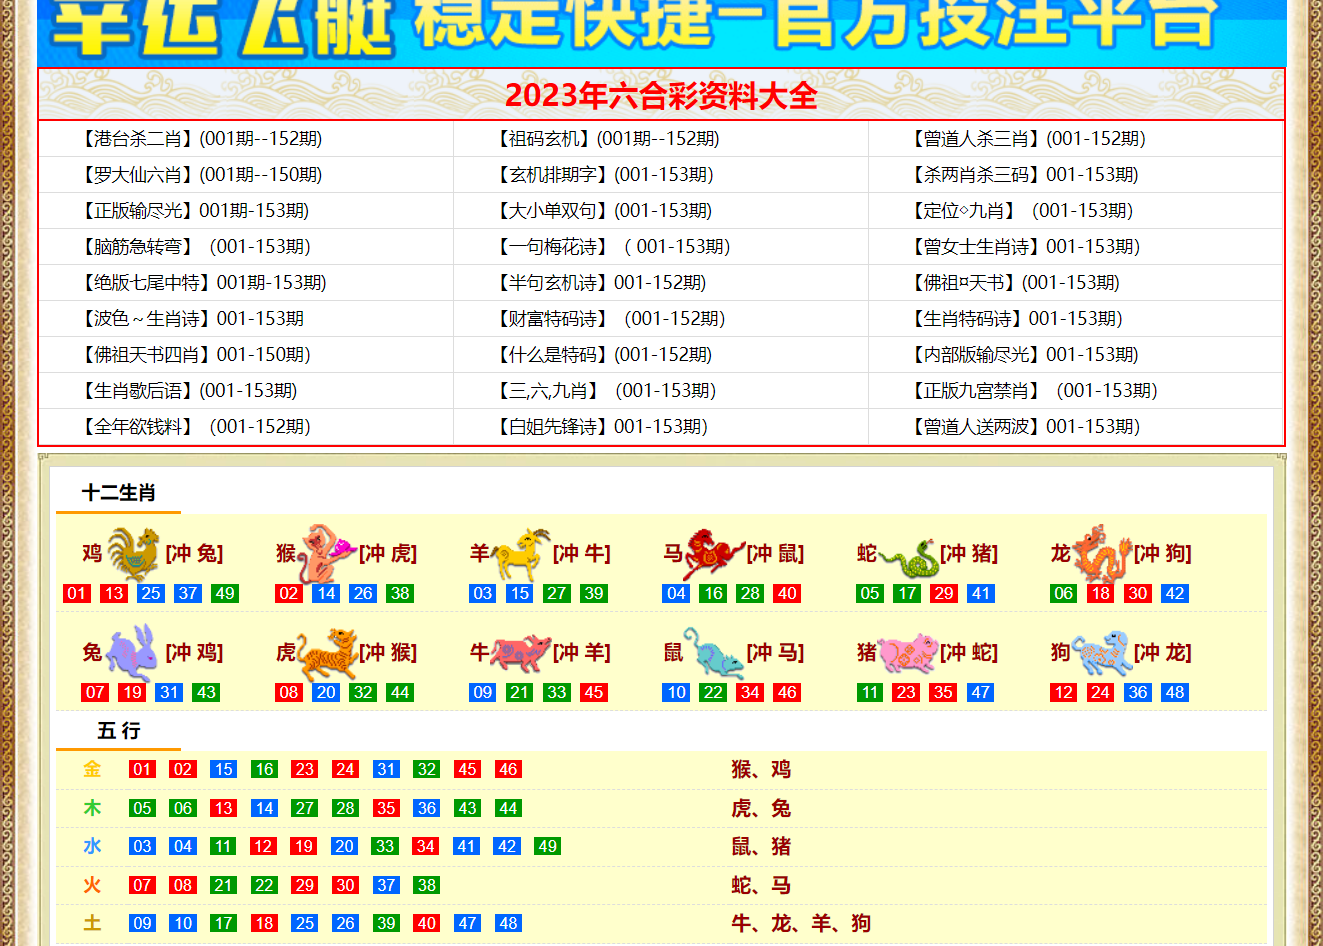Open 【白姐先锋诗】 link
The width and height of the screenshot is (1323, 946).
pyautogui.click(x=599, y=427)
